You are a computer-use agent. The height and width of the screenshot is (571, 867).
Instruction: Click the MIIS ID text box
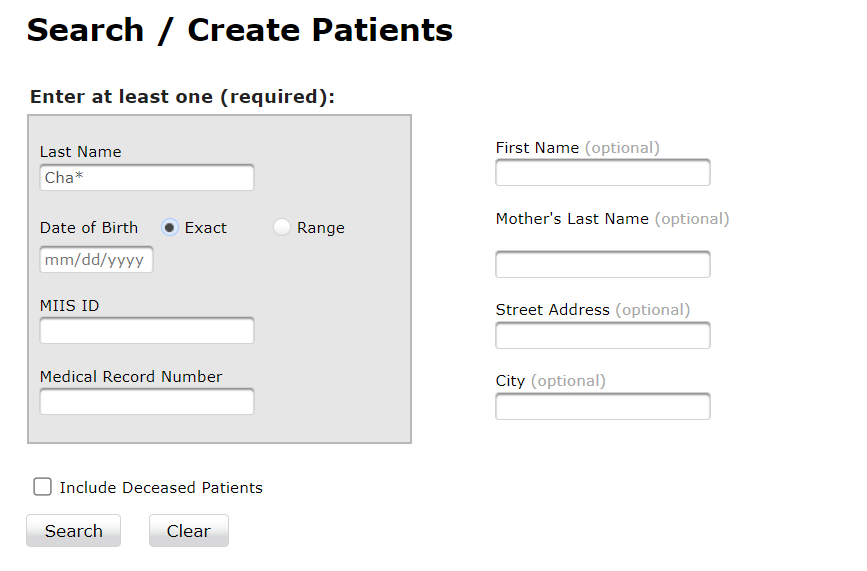coord(146,331)
